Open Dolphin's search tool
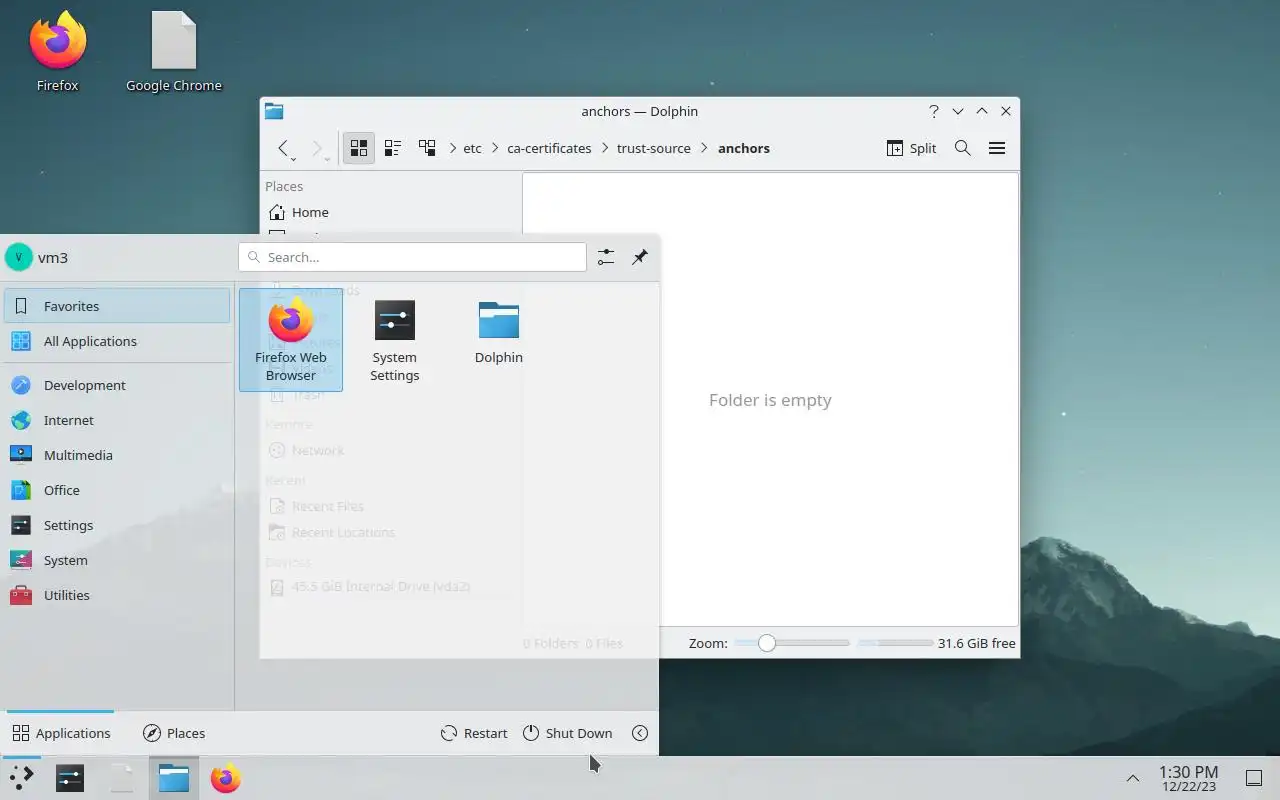 962,148
